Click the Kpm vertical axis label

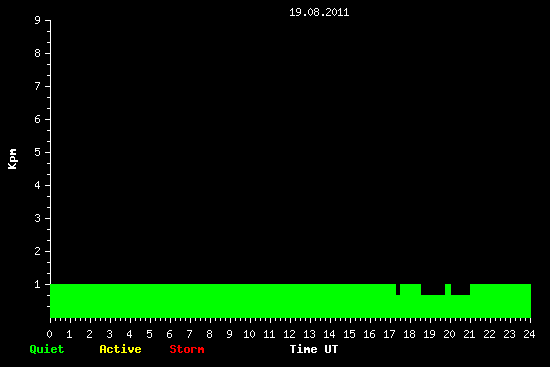click(x=12, y=159)
